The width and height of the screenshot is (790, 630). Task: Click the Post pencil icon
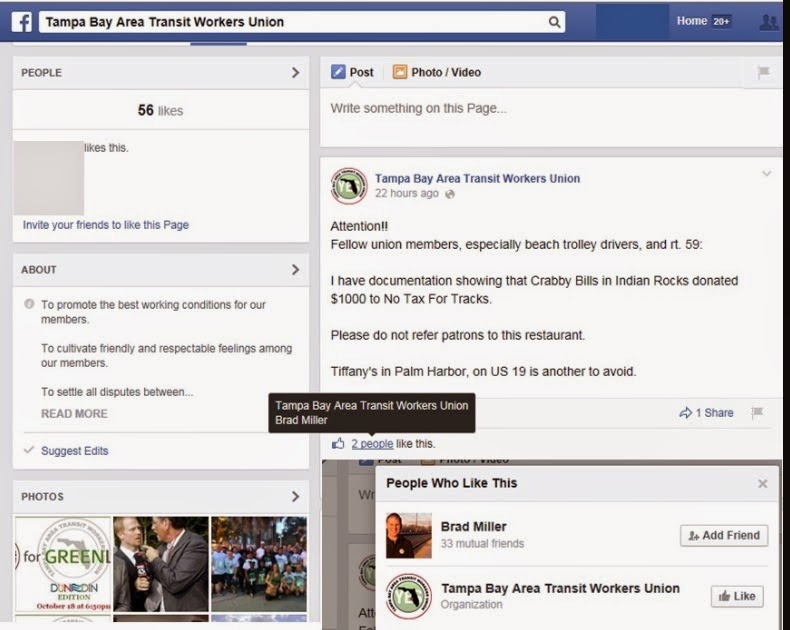tap(338, 72)
